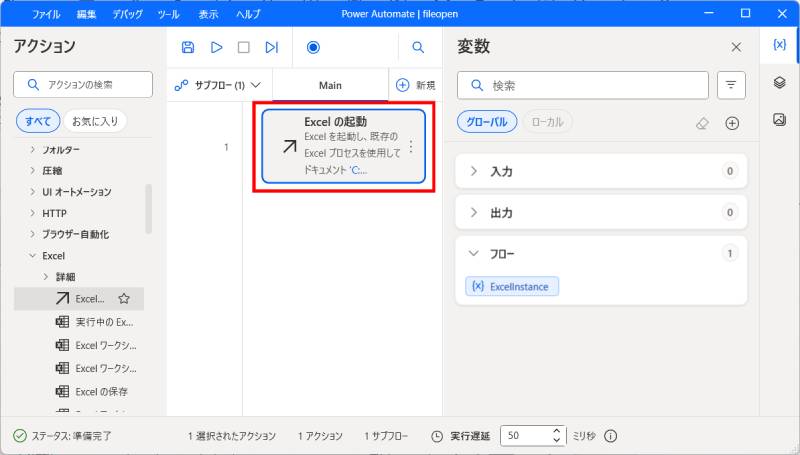Open the 表示 menu
800x455 pixels.
tap(208, 14)
